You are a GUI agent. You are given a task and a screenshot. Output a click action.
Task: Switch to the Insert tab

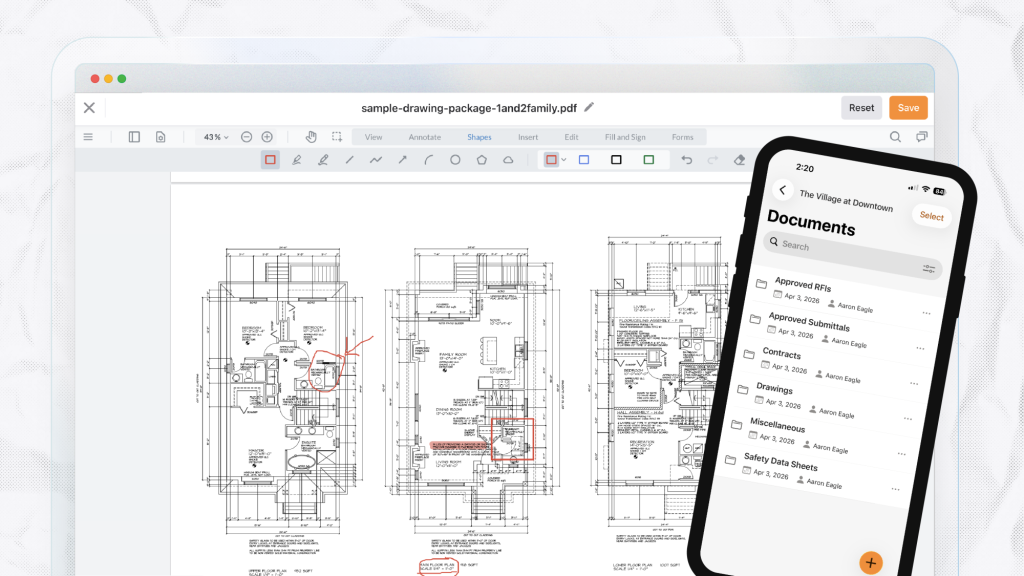click(x=528, y=137)
